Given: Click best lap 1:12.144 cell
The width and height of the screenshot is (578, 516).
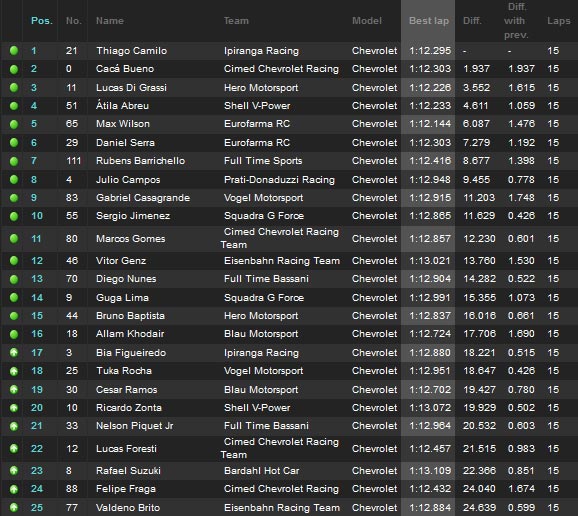Looking at the screenshot, I should [x=430, y=124].
